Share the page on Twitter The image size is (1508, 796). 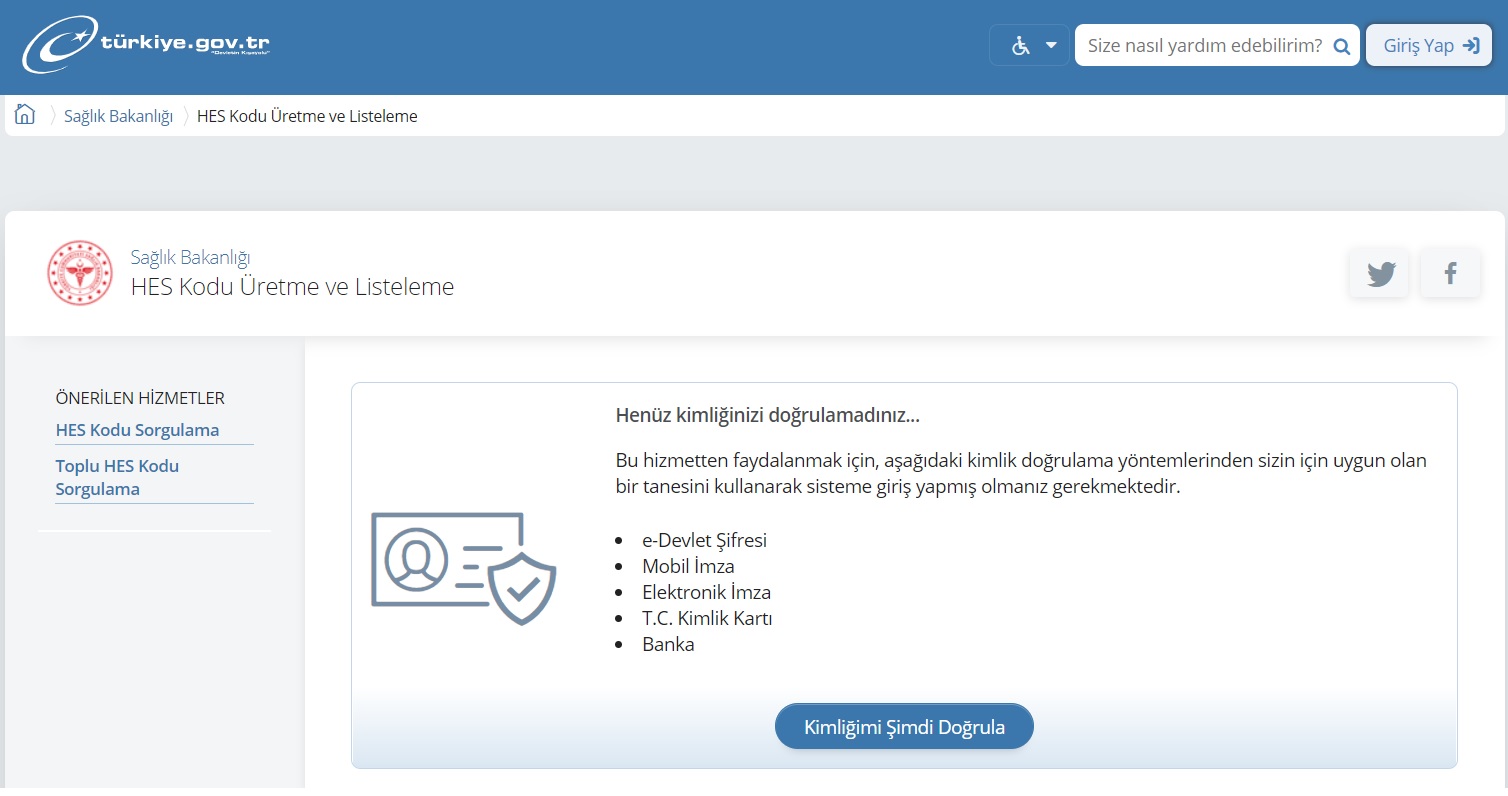(x=1380, y=273)
